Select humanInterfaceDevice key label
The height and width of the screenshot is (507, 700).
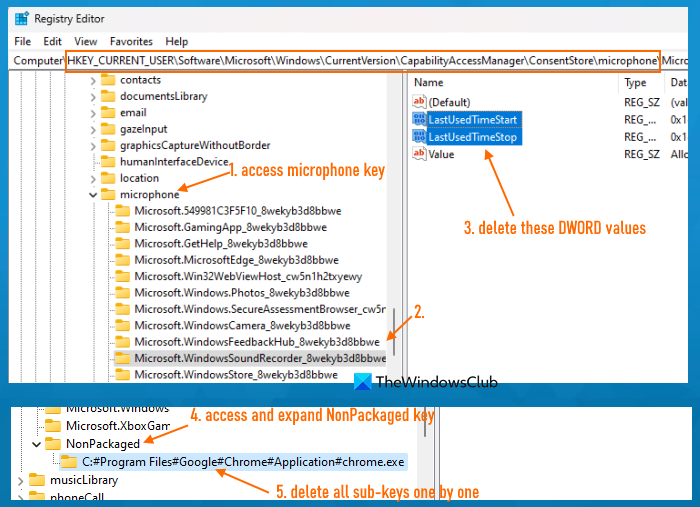click(174, 162)
